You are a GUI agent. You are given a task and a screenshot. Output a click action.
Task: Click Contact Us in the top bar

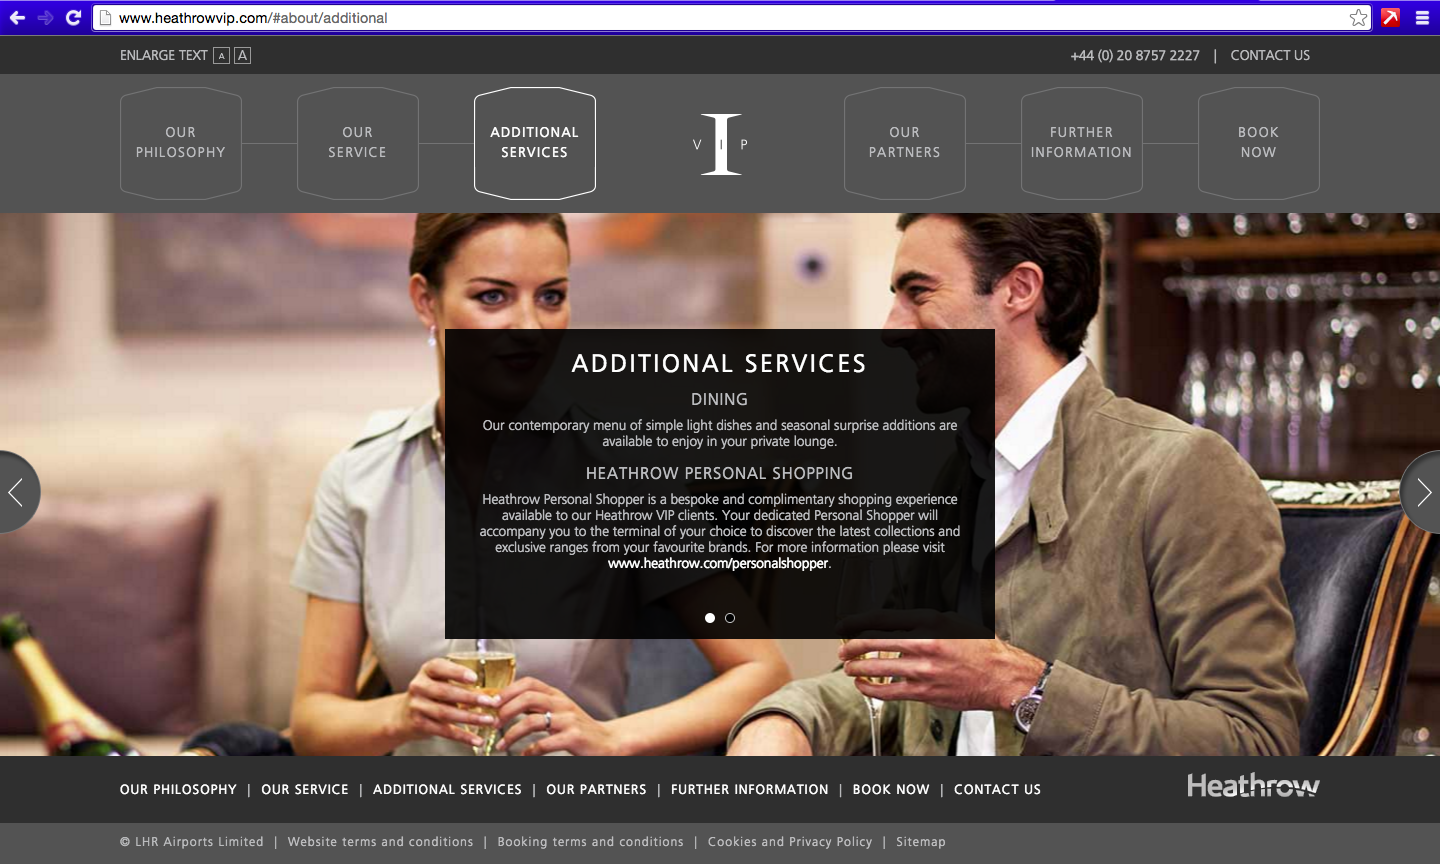pyautogui.click(x=1270, y=56)
